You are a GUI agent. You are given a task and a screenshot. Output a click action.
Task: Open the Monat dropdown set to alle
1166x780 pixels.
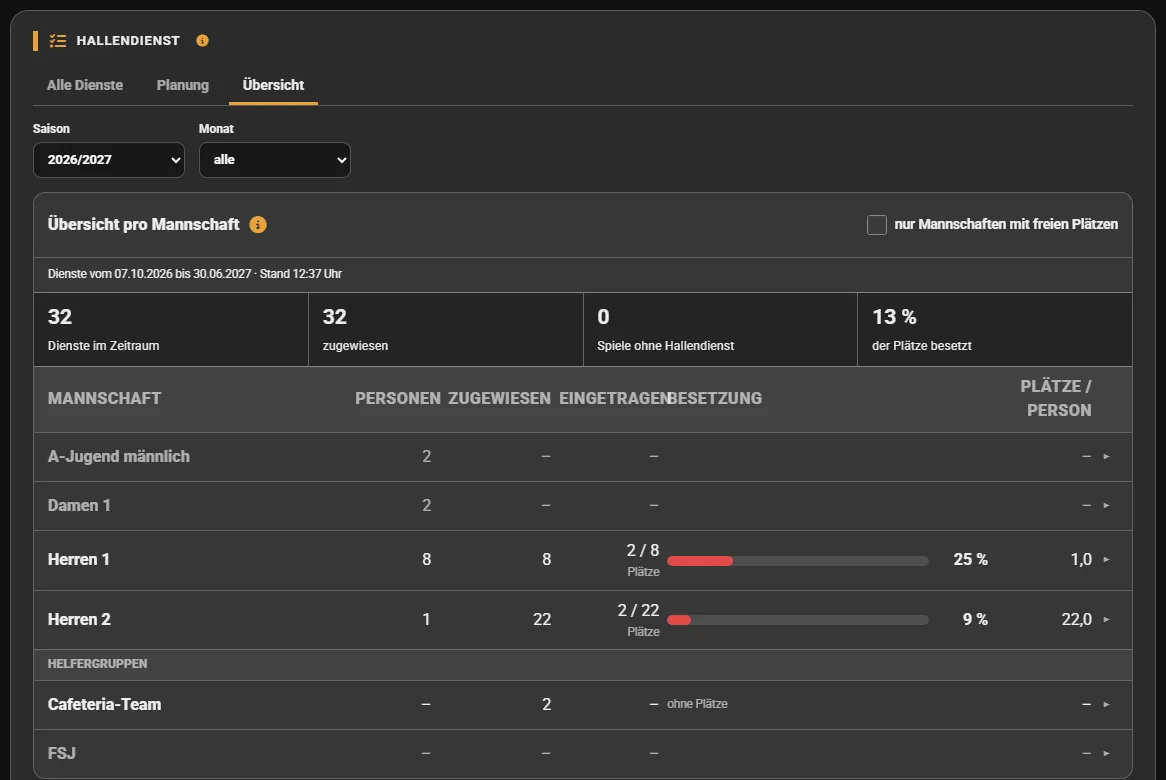[274, 160]
